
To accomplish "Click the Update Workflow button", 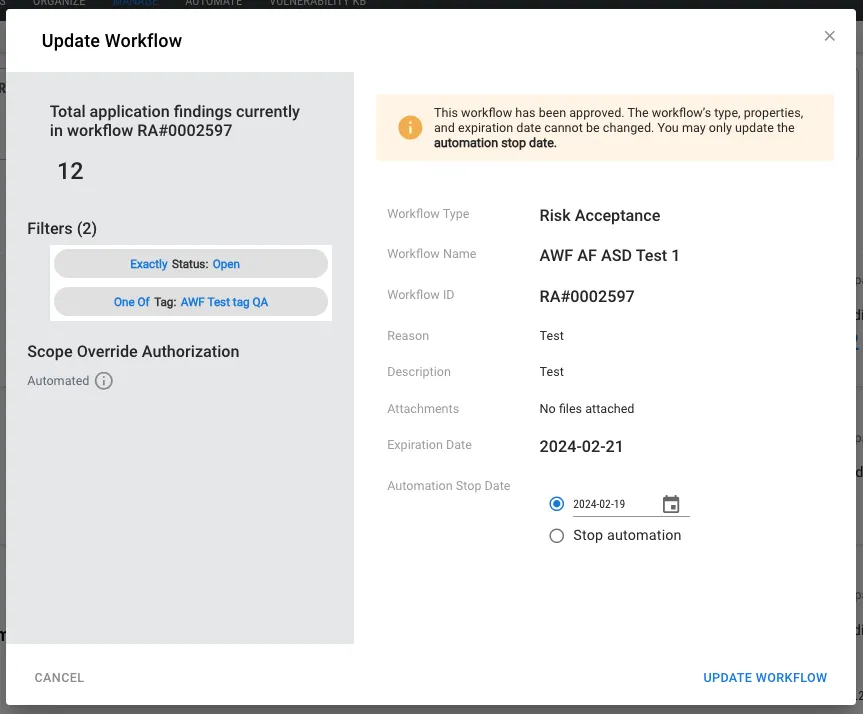I will pyautogui.click(x=765, y=678).
